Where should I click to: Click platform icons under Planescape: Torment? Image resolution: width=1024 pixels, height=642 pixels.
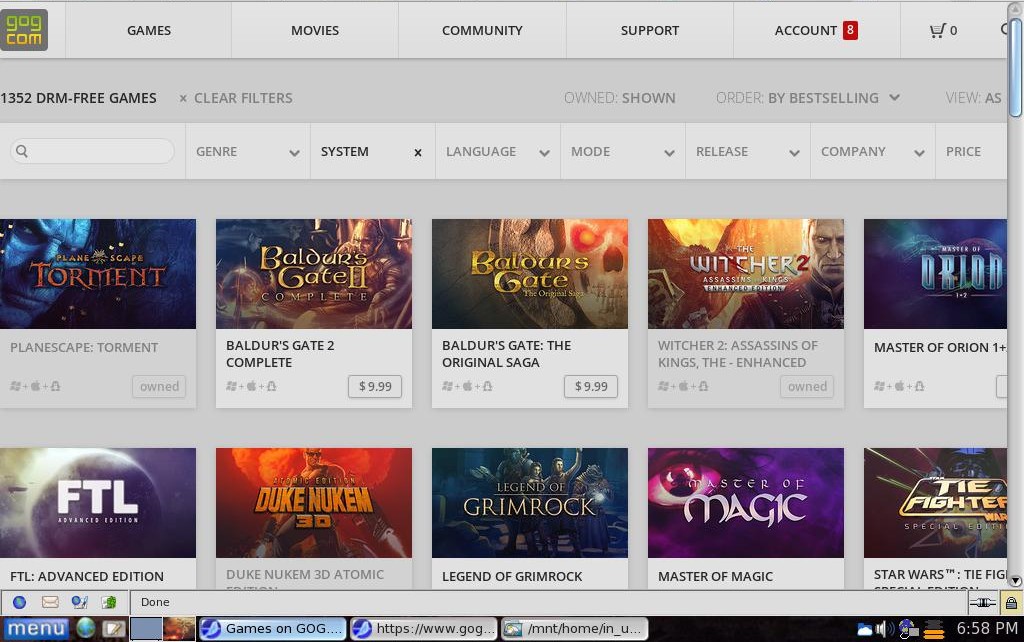click(35, 386)
